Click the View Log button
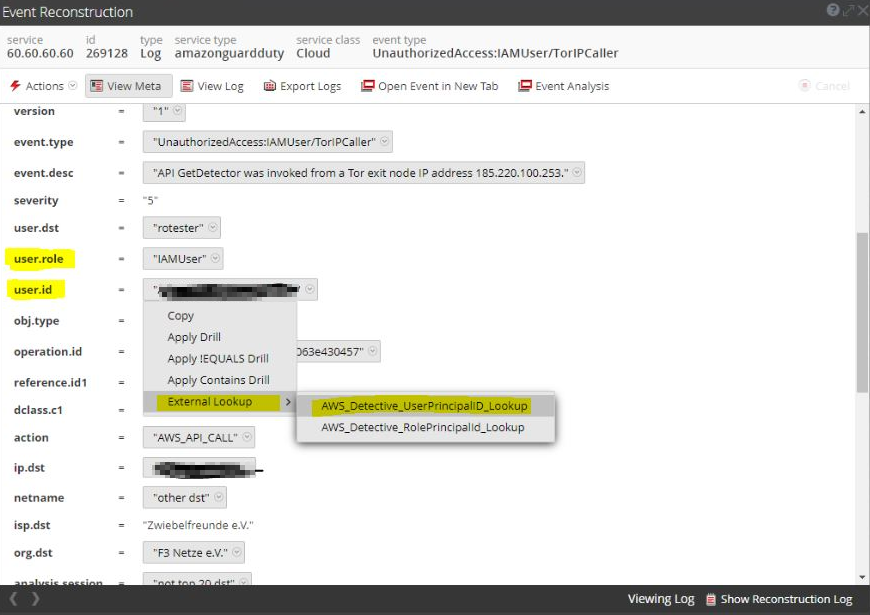Screen dimensions: 870x615 coord(213,86)
